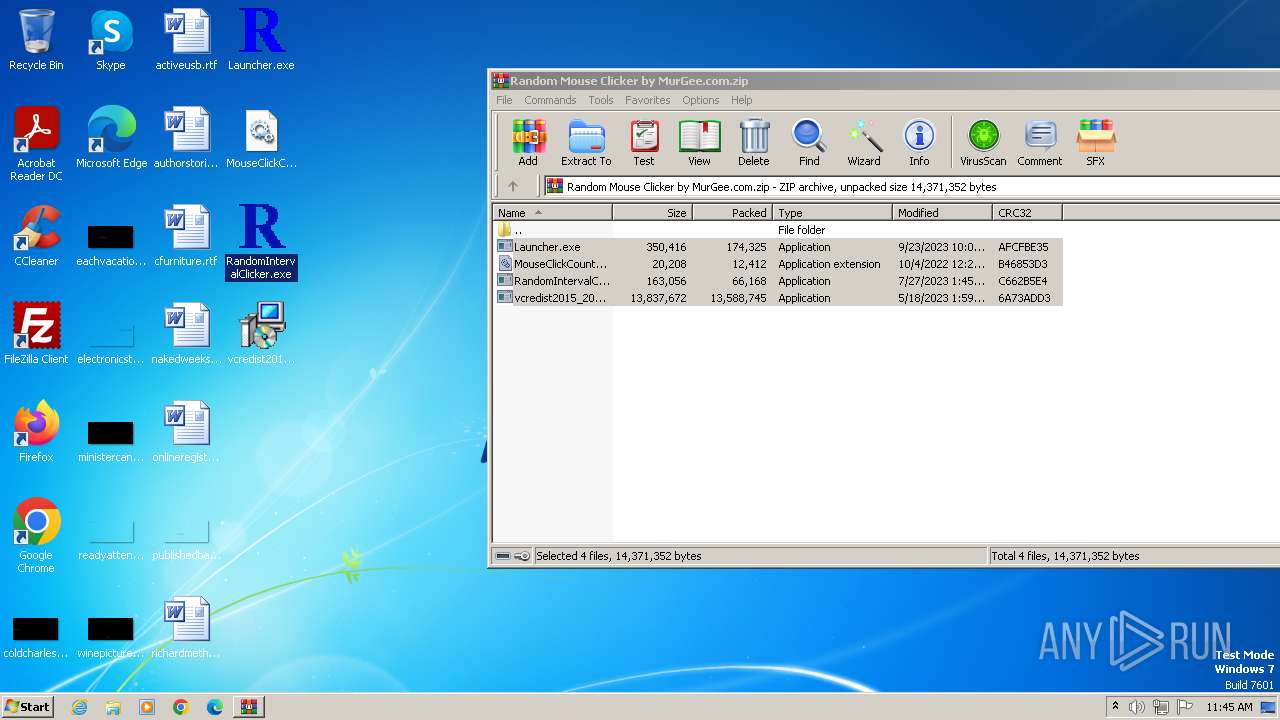Click the B46853D3 CRC32 value
Viewport: 1280px width, 720px height.
(x=1023, y=264)
